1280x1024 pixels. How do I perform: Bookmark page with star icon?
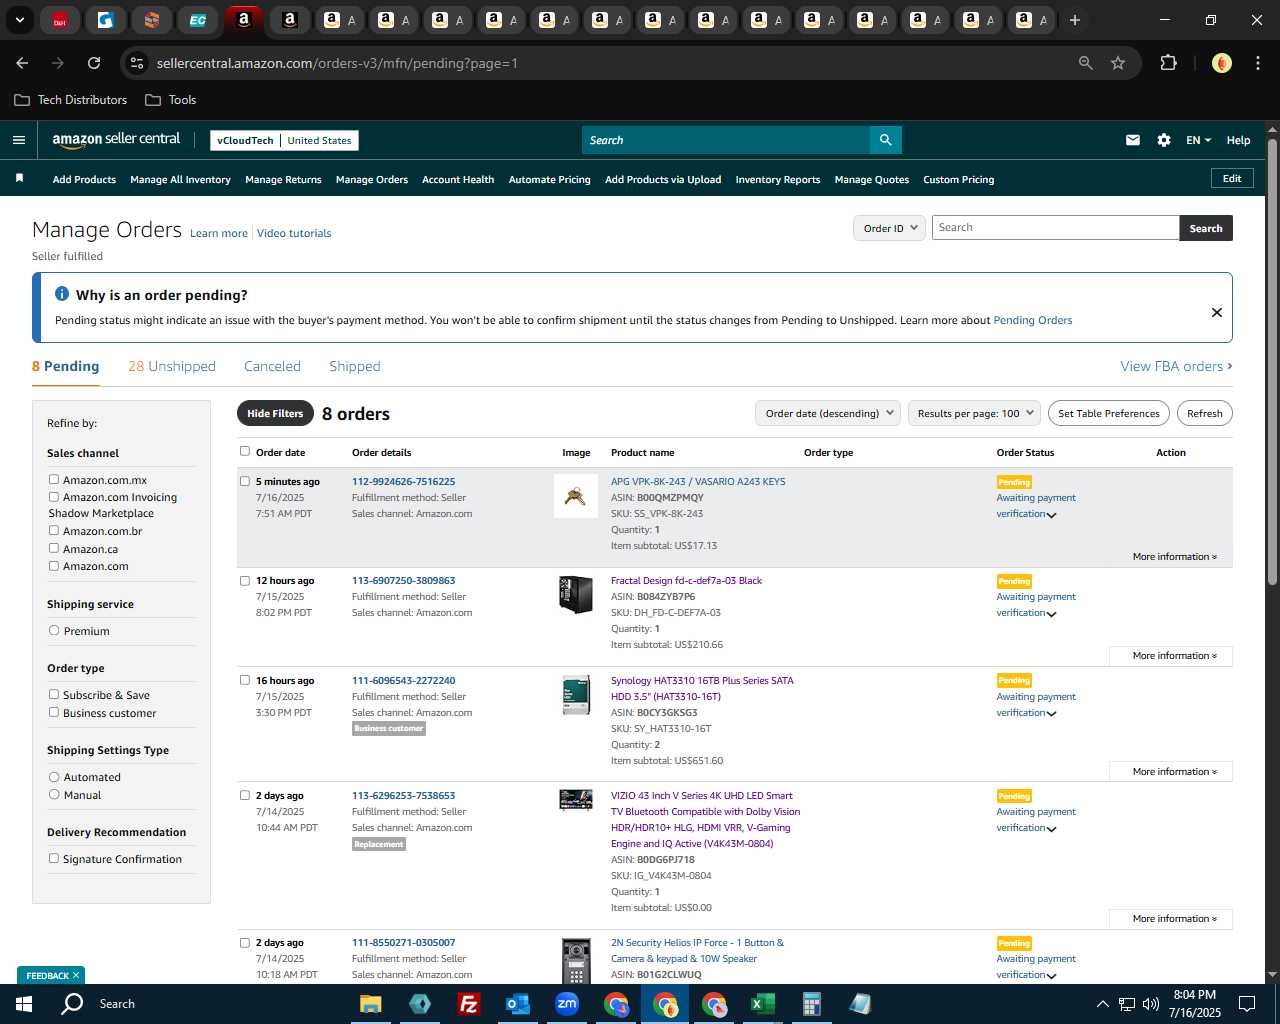point(1118,63)
